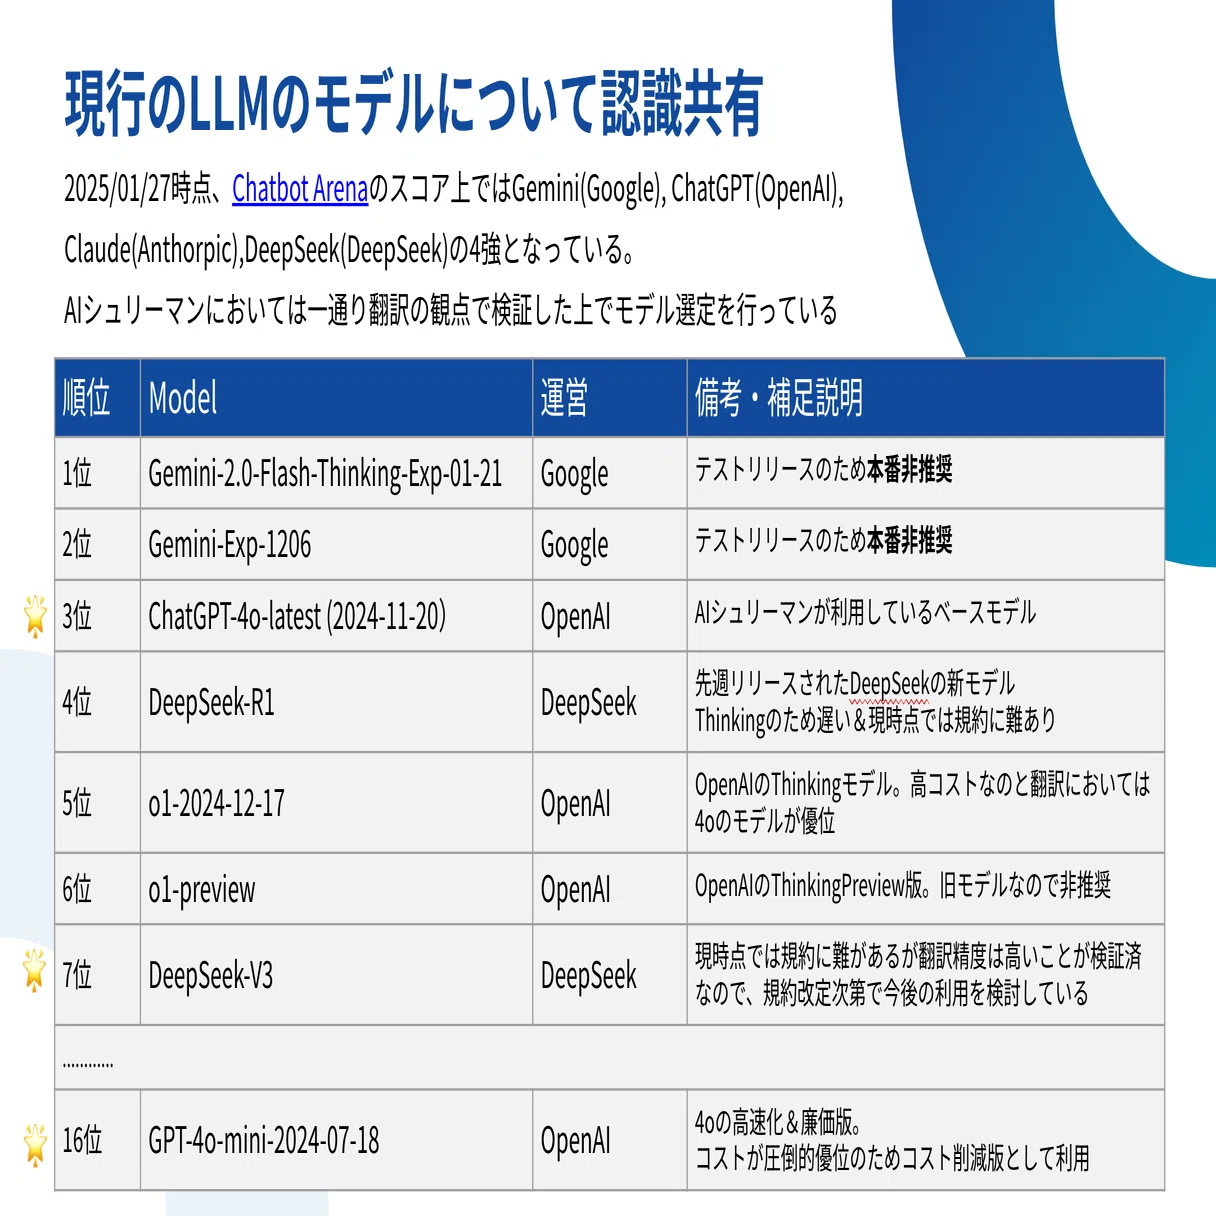Select cell GPT-4o-mini-2024-07-18
The width and height of the screenshot is (1216, 1216).
[x=336, y=1140]
